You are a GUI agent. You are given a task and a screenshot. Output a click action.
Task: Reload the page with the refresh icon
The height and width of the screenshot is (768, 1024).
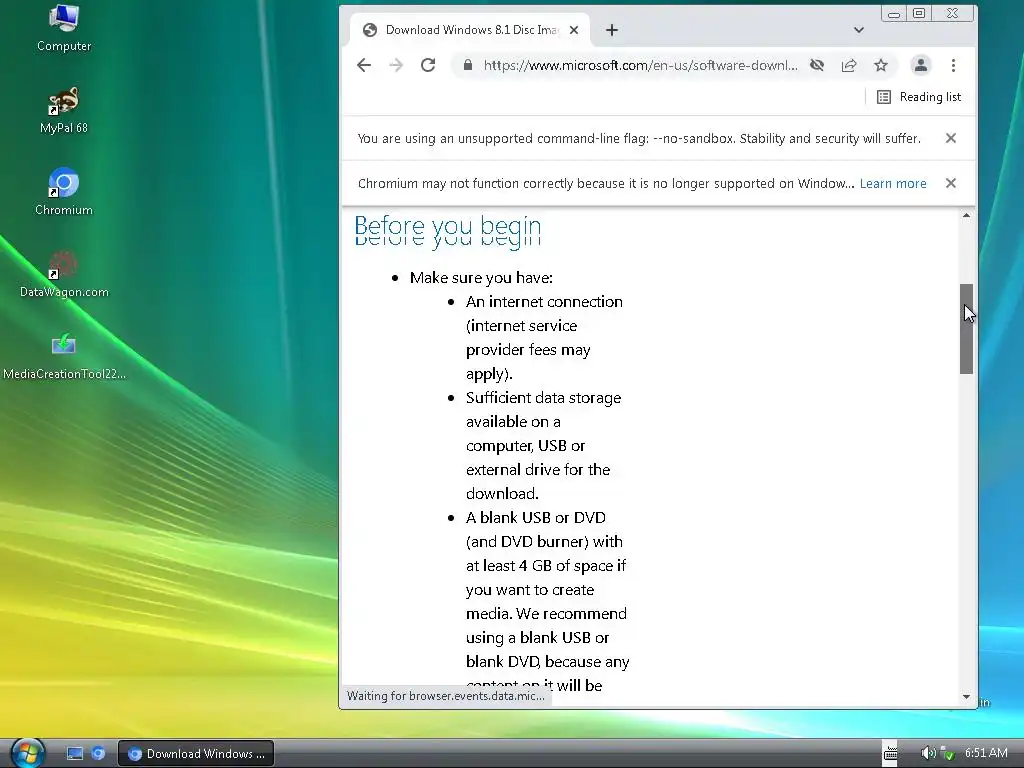(x=428, y=65)
